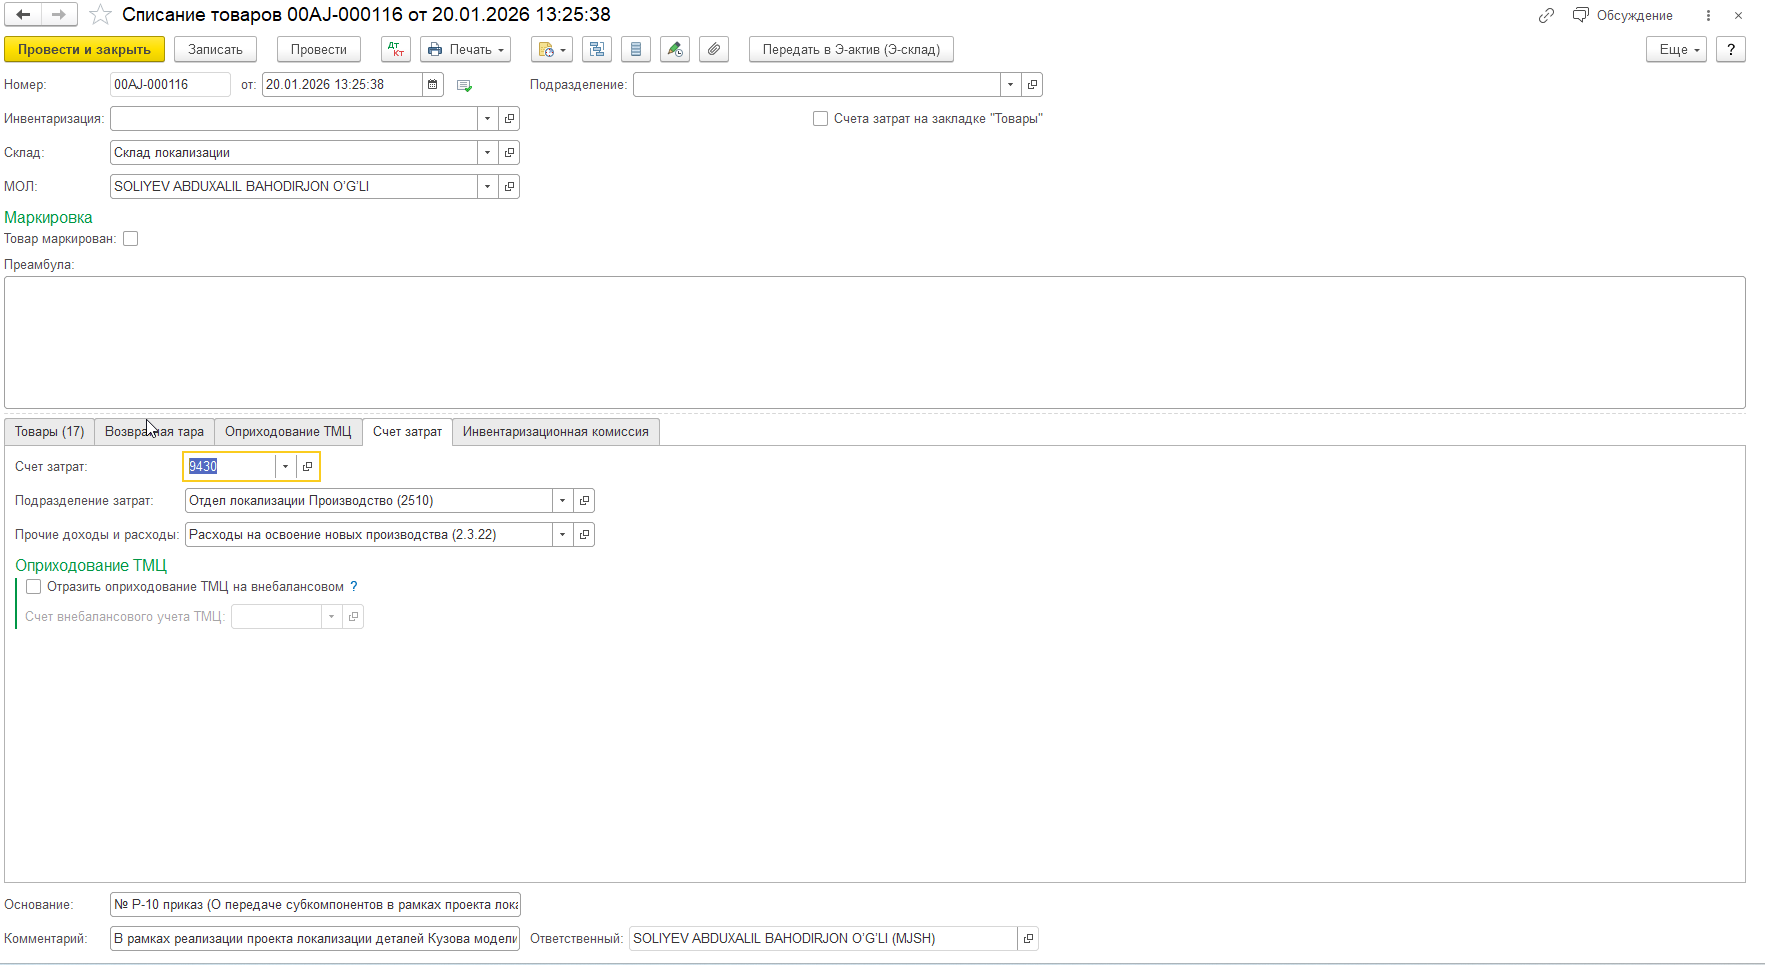The width and height of the screenshot is (1765, 965).
Task: Copy link to this document
Action: click(1546, 15)
